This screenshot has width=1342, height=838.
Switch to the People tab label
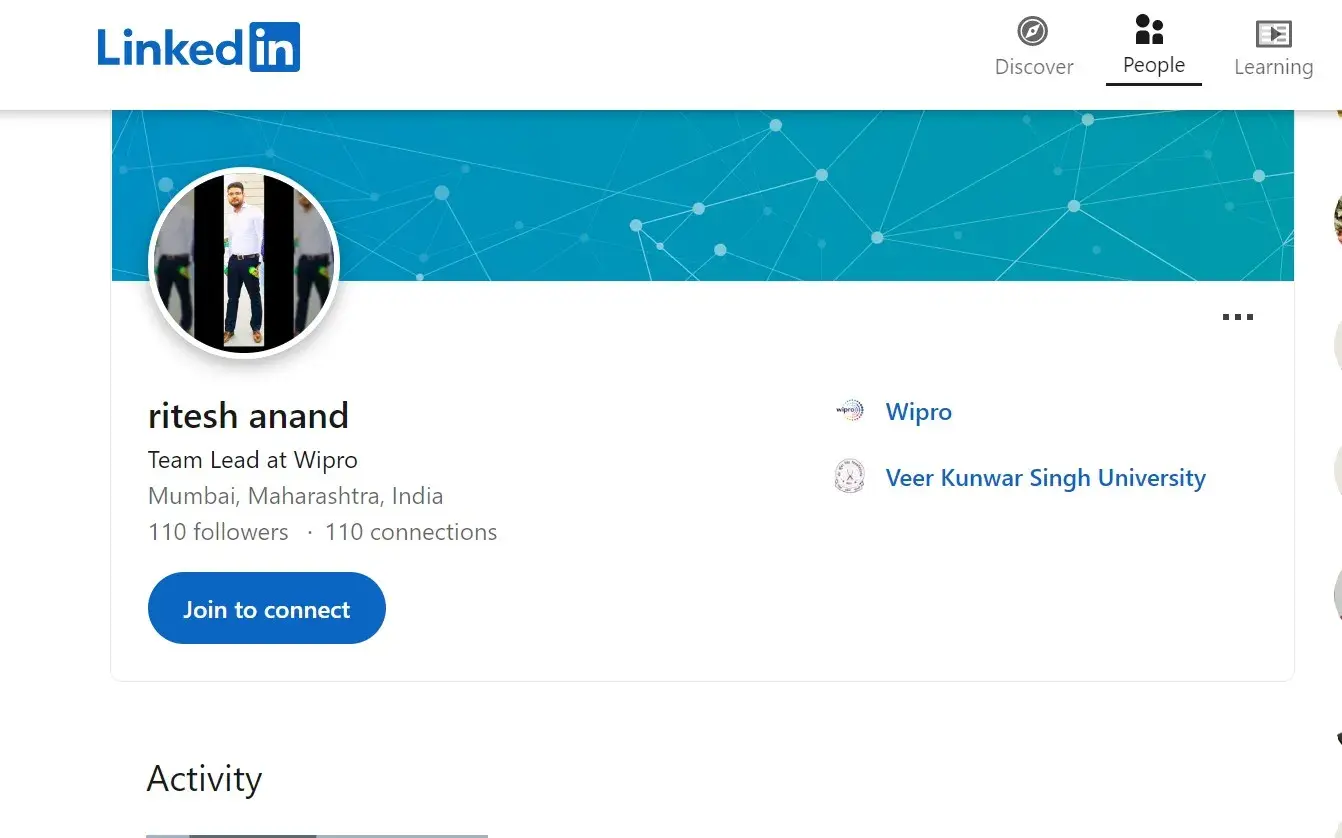pos(1153,65)
